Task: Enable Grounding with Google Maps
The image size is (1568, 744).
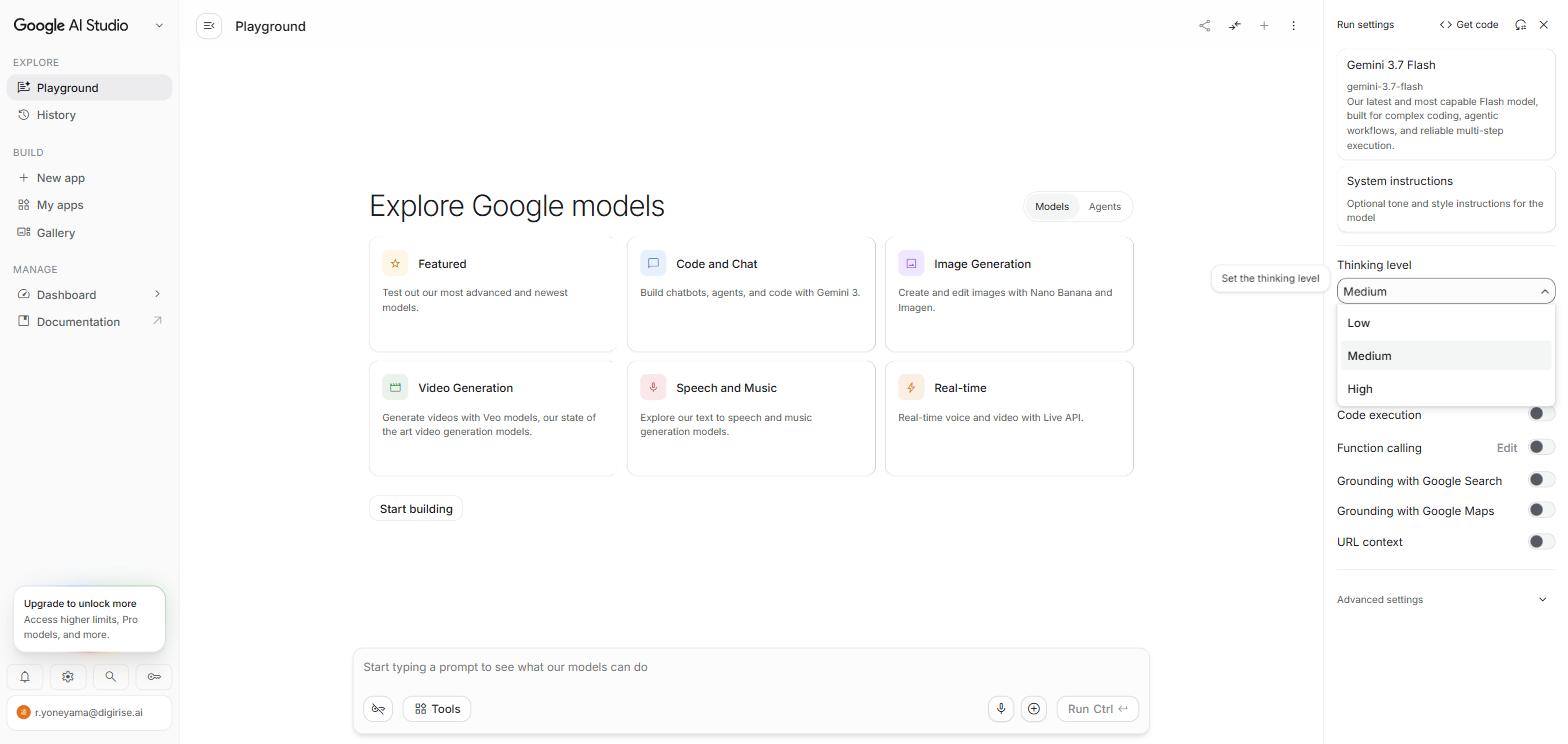Action: coord(1541,510)
